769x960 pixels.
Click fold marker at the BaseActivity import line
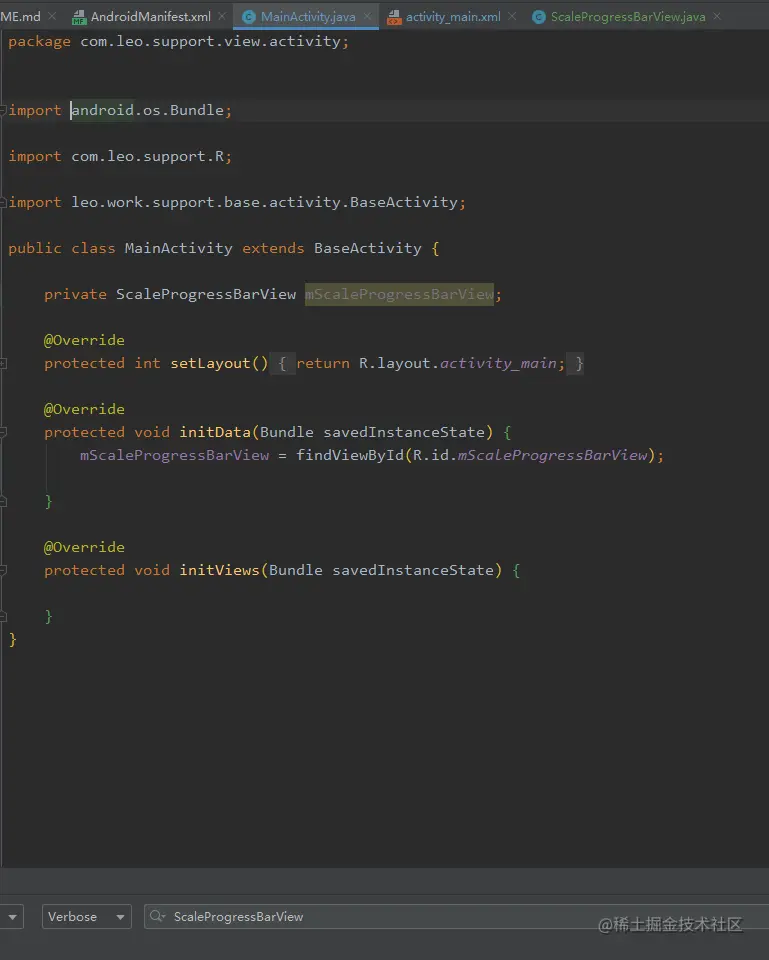pos(3,202)
